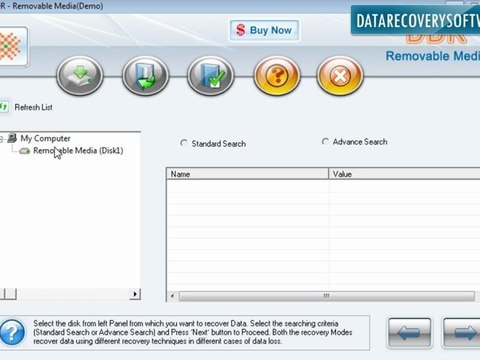Click the My Computer icon
480x360 pixels.
pos(12,138)
